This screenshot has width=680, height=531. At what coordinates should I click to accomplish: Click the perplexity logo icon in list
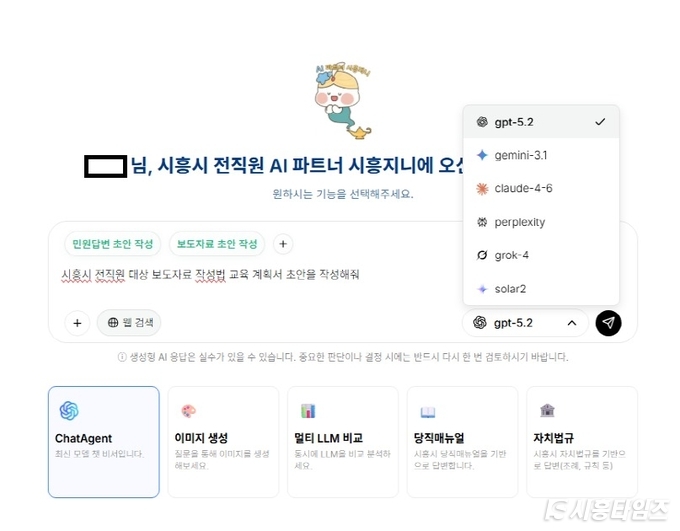tap(482, 222)
